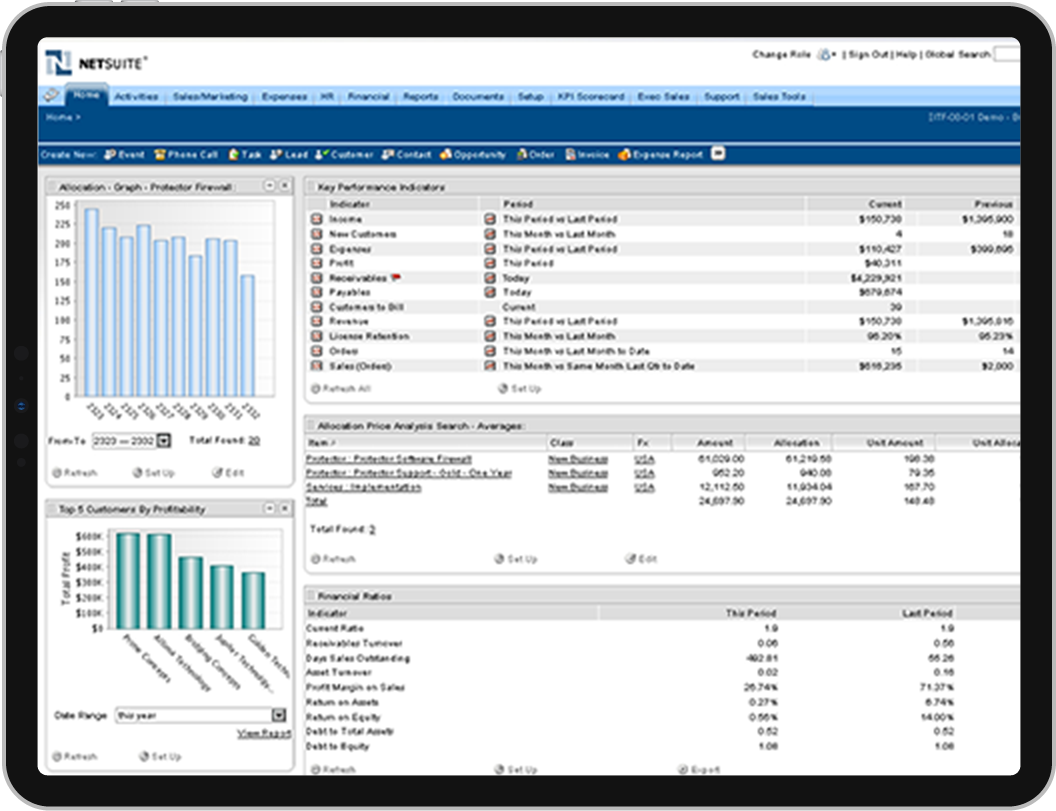Open the From-To range dropdown
The height and width of the screenshot is (811, 1056).
pyautogui.click(x=164, y=441)
